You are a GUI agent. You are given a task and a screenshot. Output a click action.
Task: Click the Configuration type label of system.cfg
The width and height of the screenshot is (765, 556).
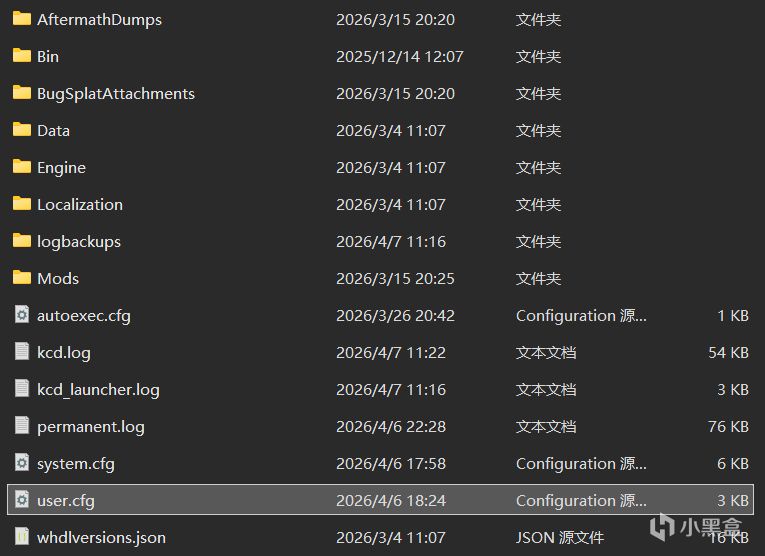click(581, 463)
